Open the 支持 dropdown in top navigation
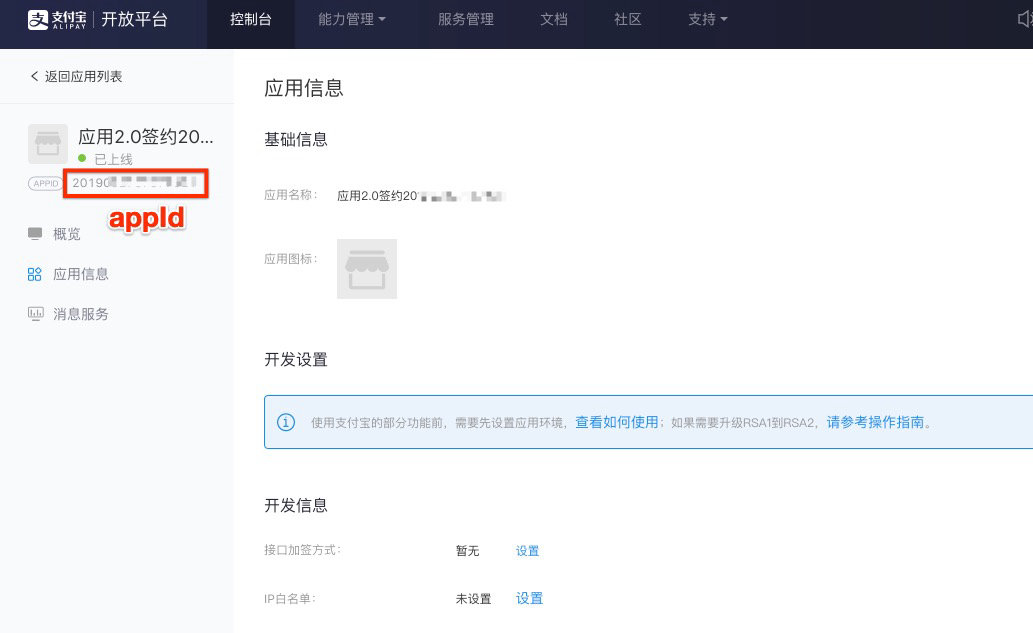This screenshot has width=1033, height=633. 707,19
